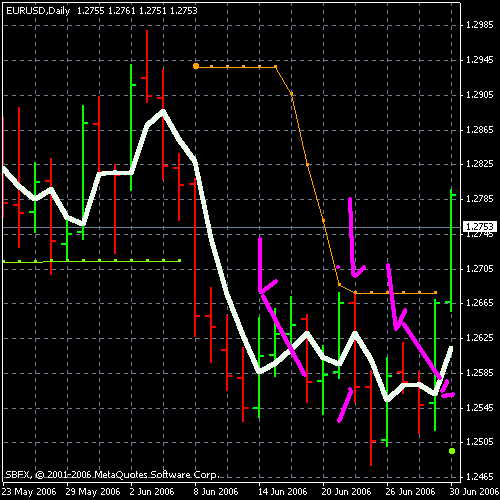Click the 14 Jun 2006 date label
Image resolution: width=500 pixels, height=500 pixels.
pos(283,491)
